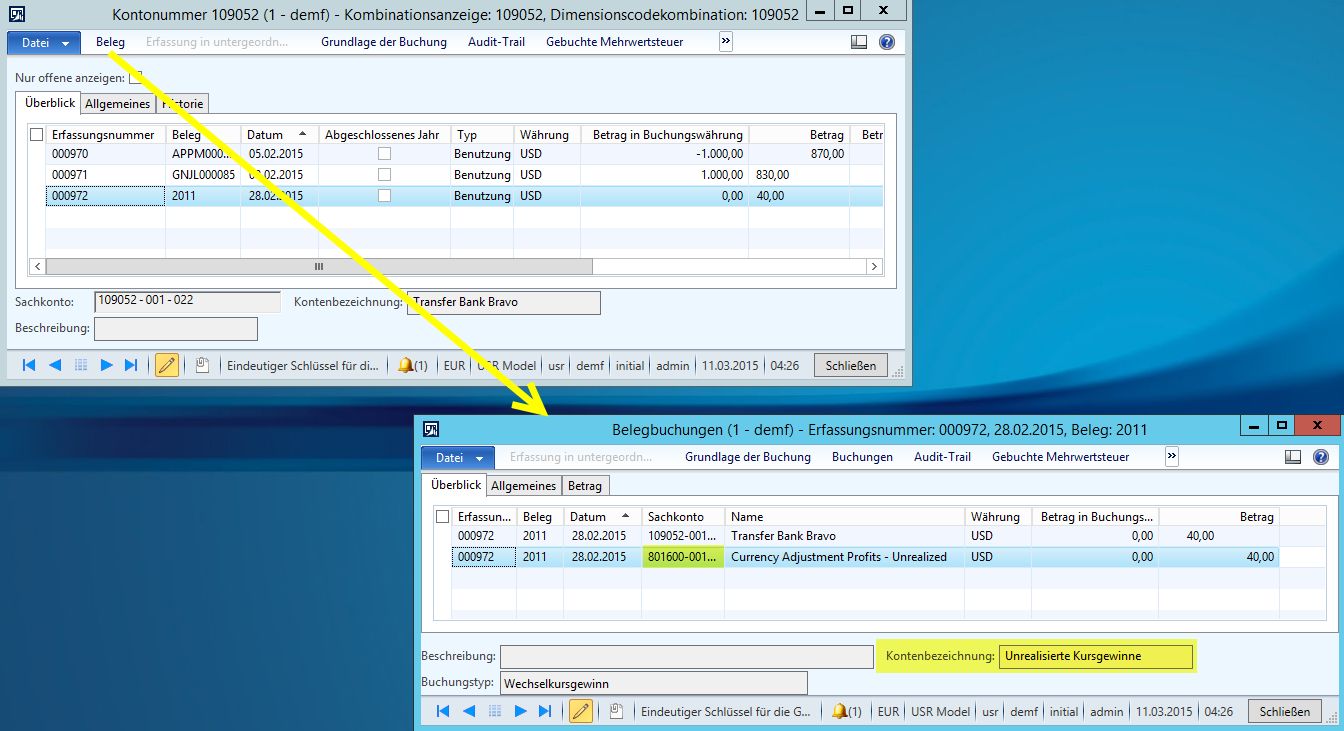Tick select-all checkbox in Belegbuchungen grid header
The height and width of the screenshot is (731, 1344).
[x=443, y=517]
